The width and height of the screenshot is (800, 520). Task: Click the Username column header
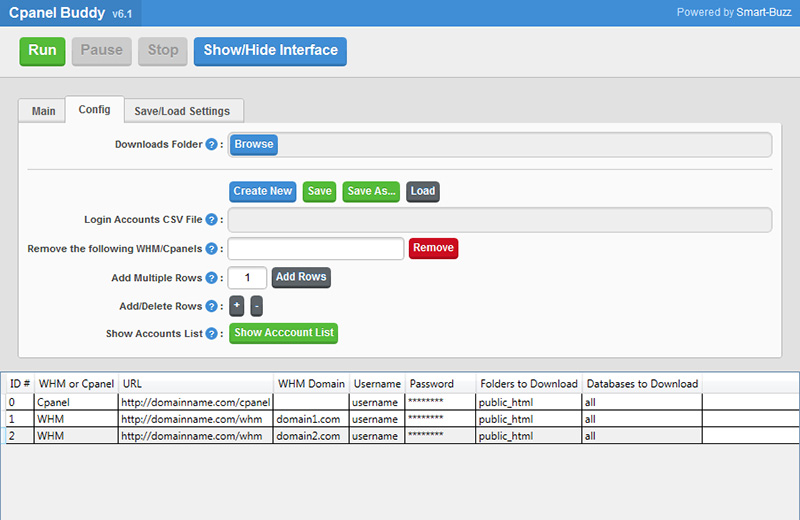pyautogui.click(x=377, y=384)
